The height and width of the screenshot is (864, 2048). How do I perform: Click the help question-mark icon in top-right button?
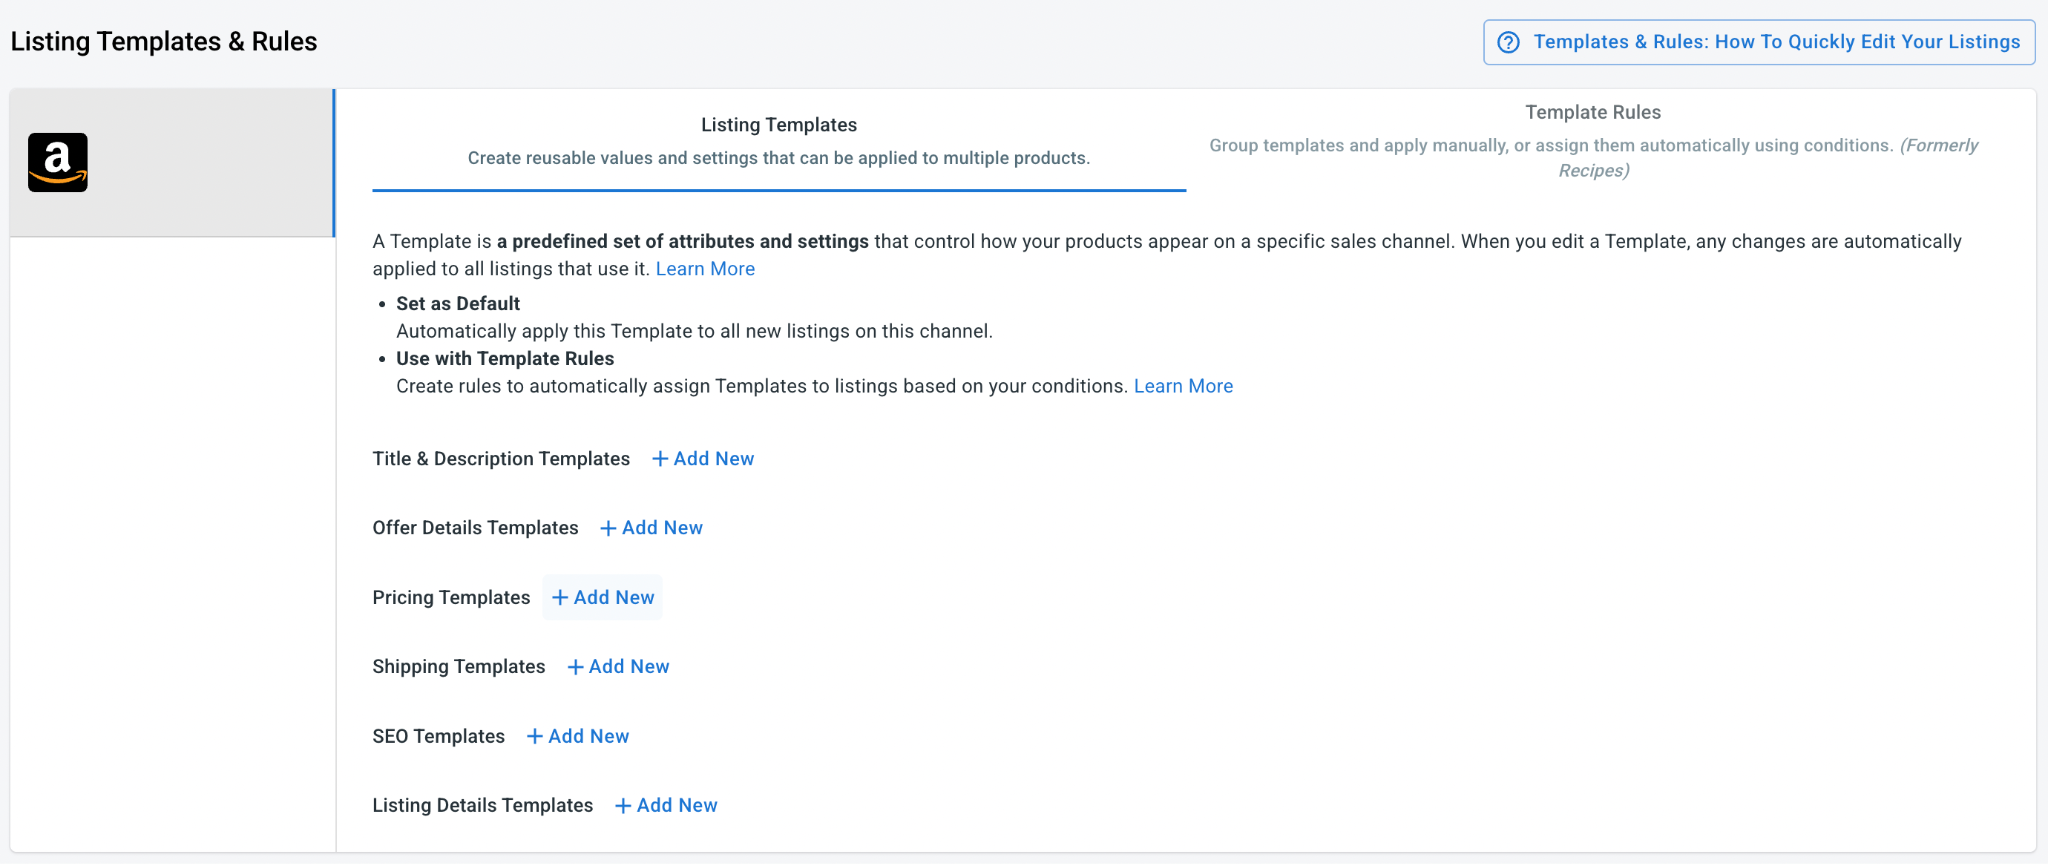[1508, 42]
